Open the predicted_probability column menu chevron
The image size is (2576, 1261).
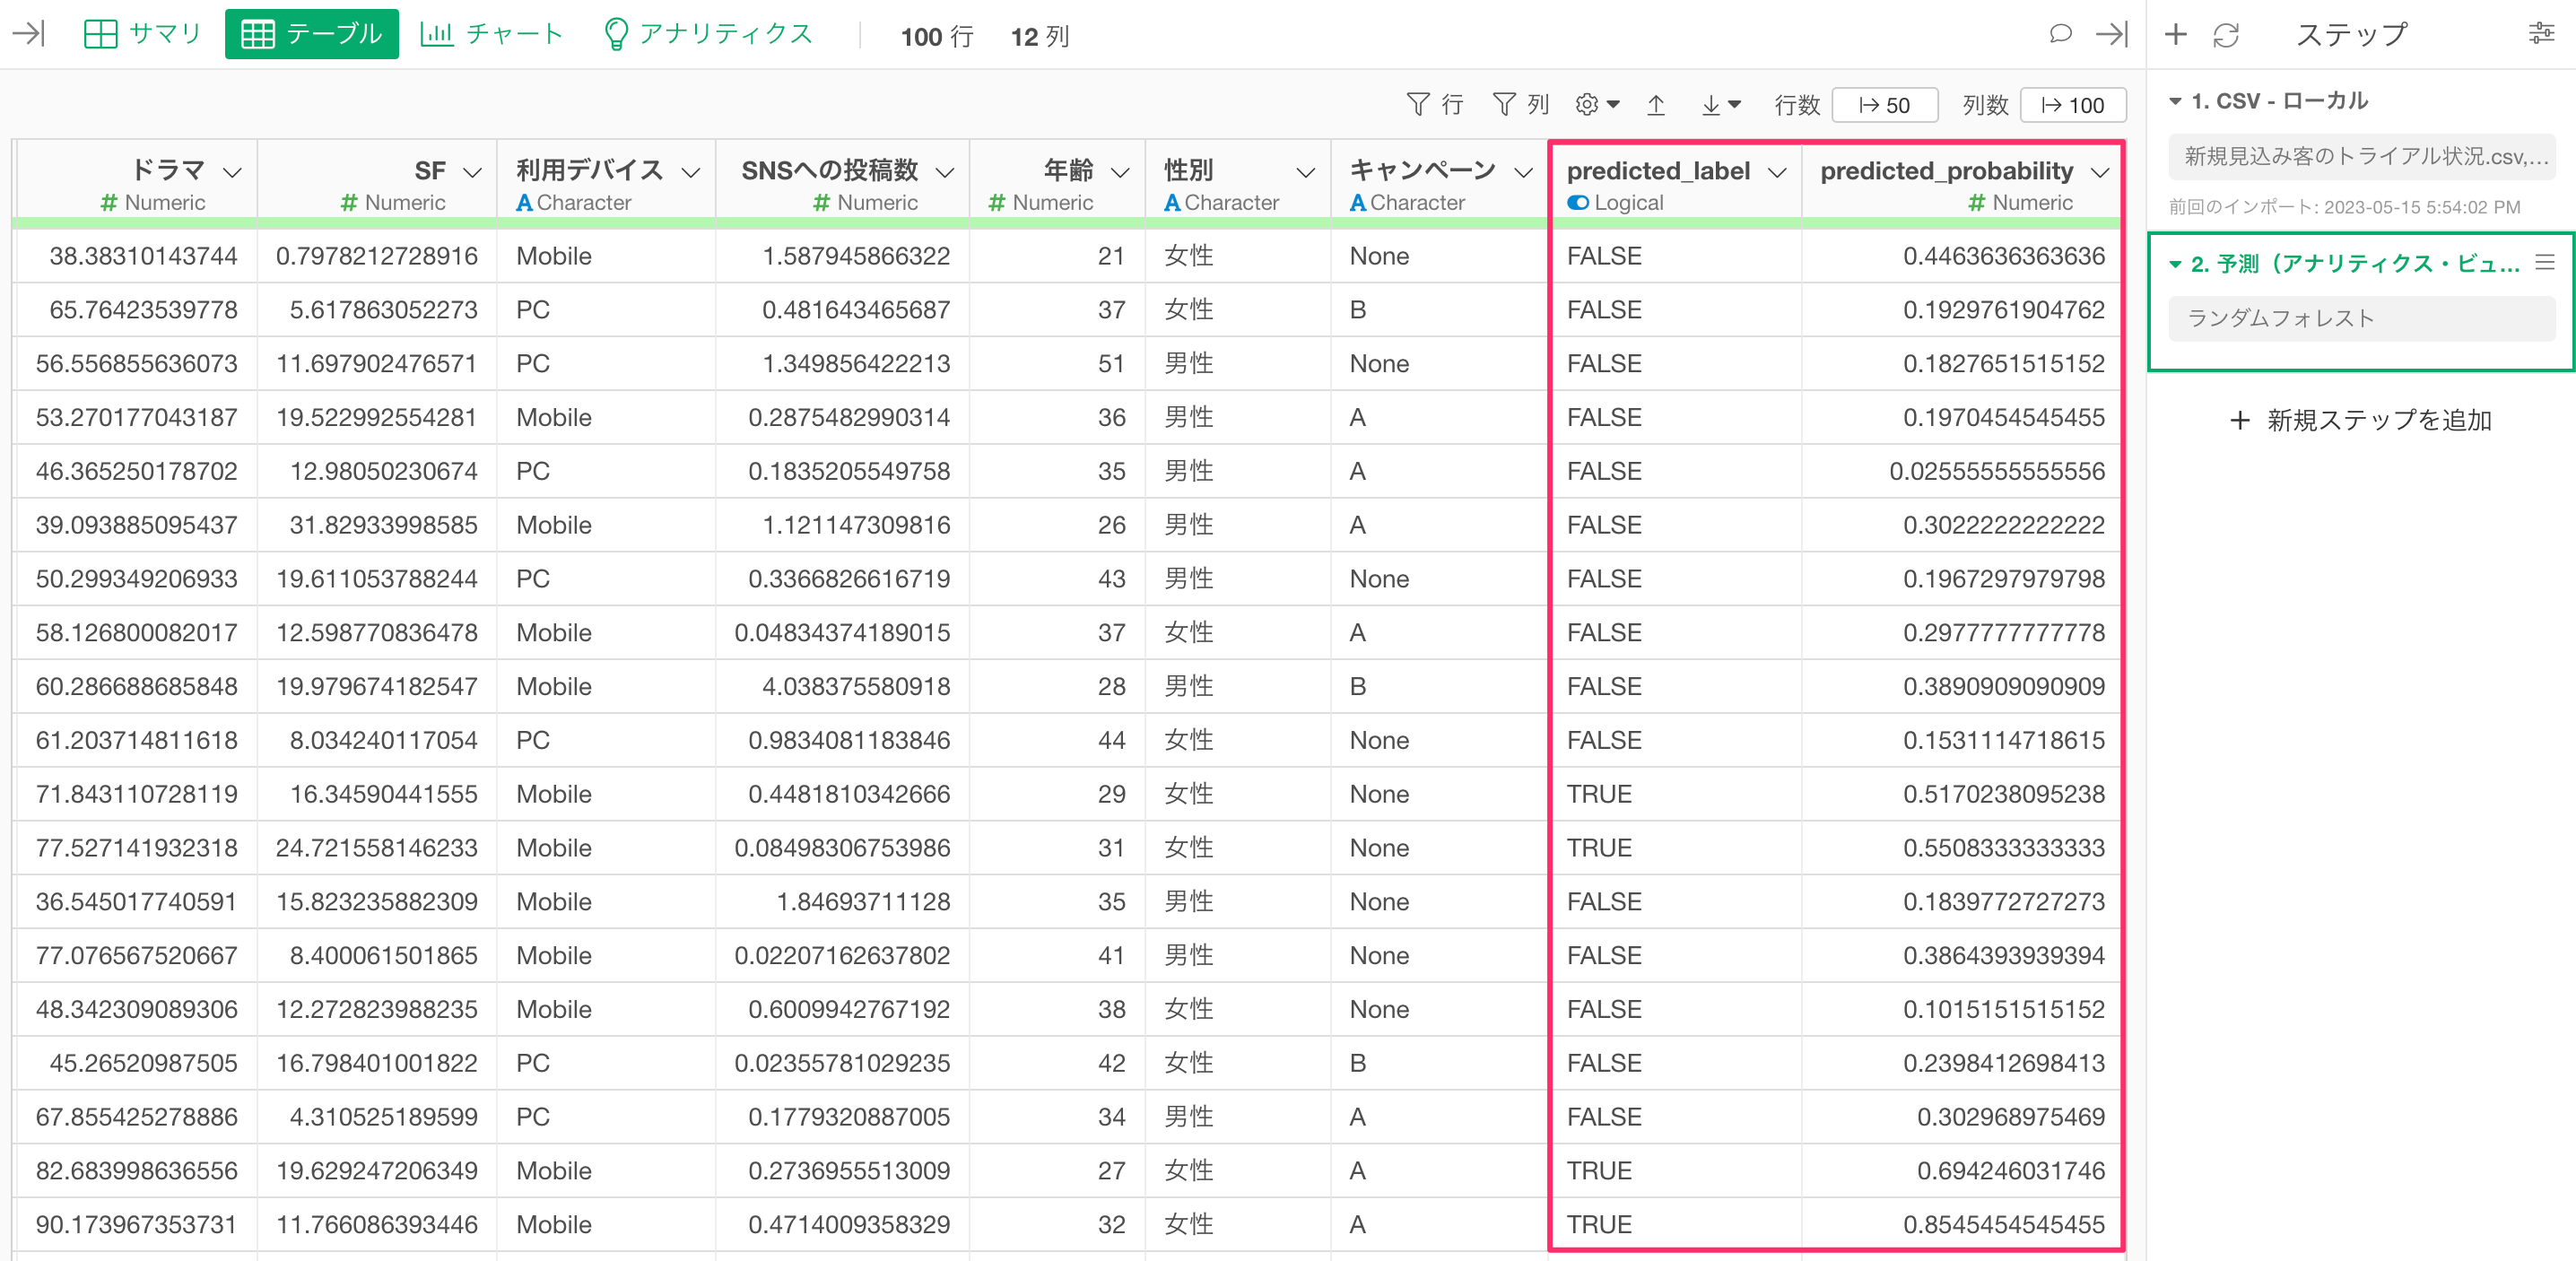2100,172
